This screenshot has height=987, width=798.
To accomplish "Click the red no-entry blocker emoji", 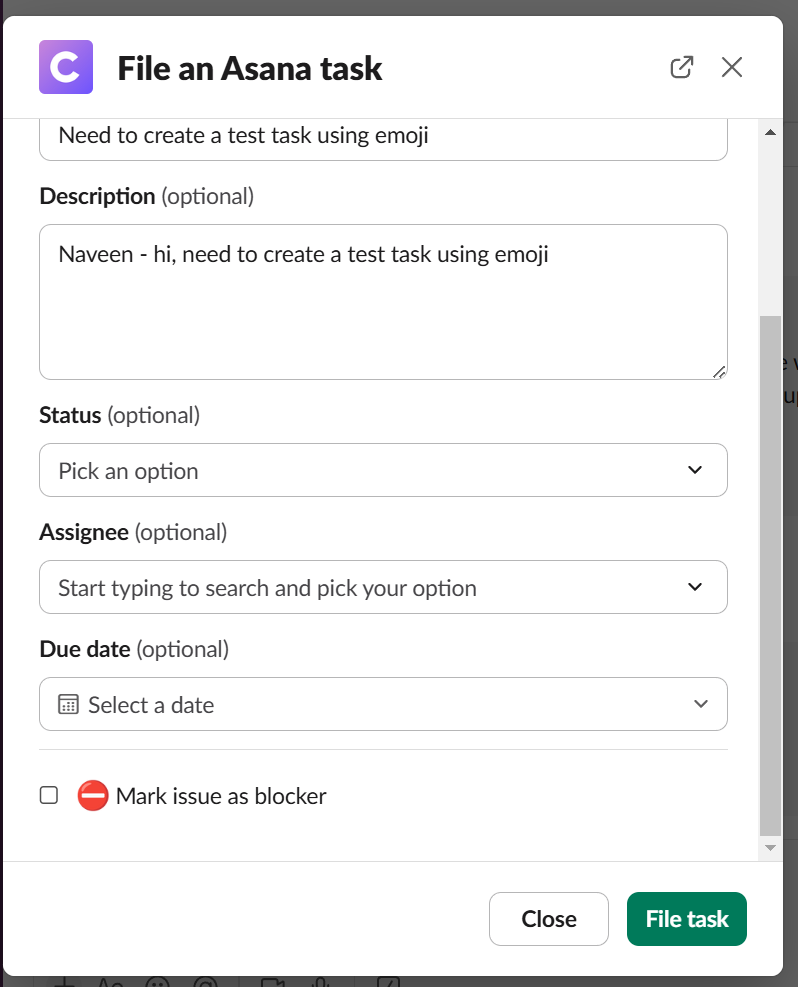I will [x=93, y=796].
